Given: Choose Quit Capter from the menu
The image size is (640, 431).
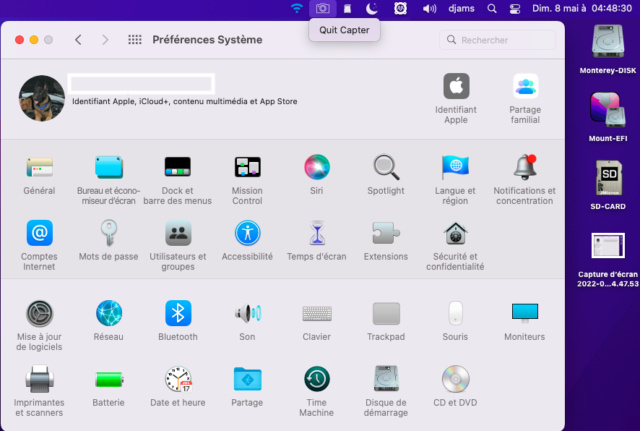Looking at the screenshot, I should [x=344, y=30].
